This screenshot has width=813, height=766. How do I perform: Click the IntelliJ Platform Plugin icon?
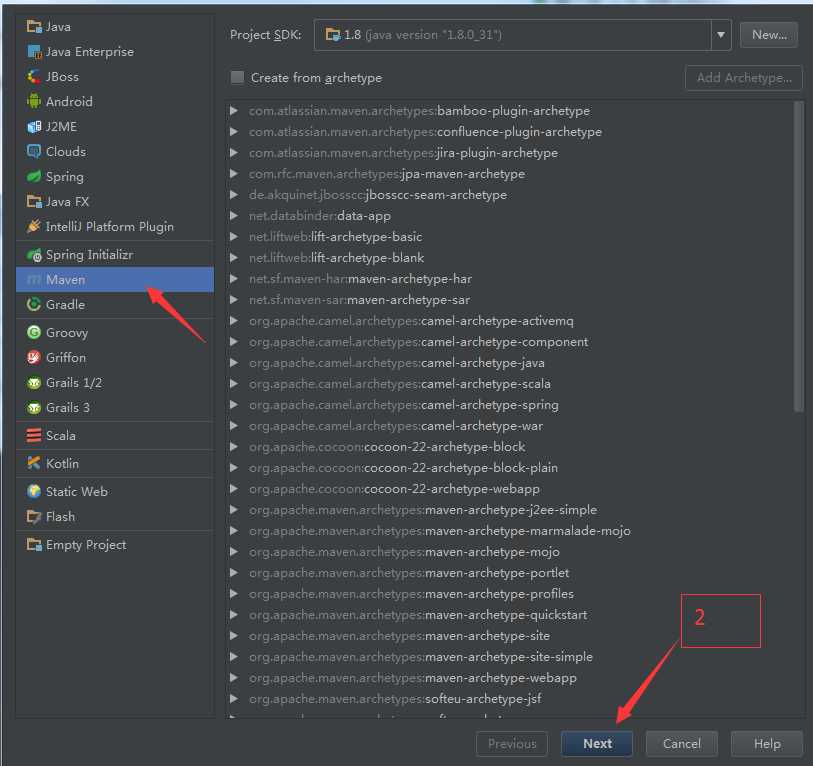point(34,226)
